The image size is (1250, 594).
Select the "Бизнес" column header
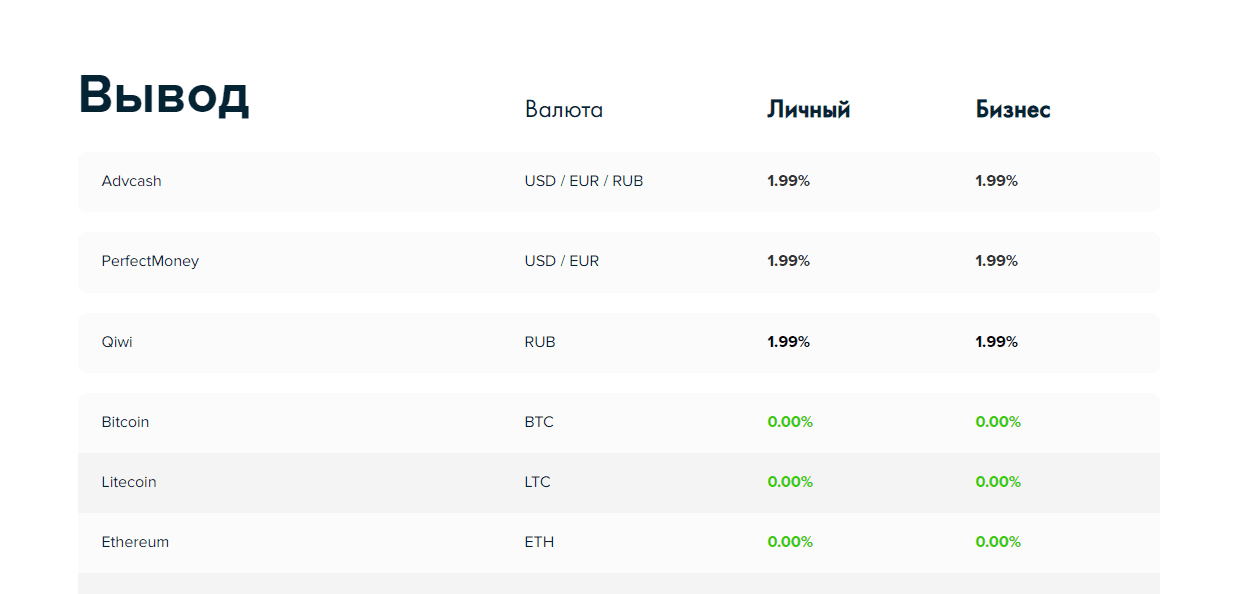(x=1013, y=110)
